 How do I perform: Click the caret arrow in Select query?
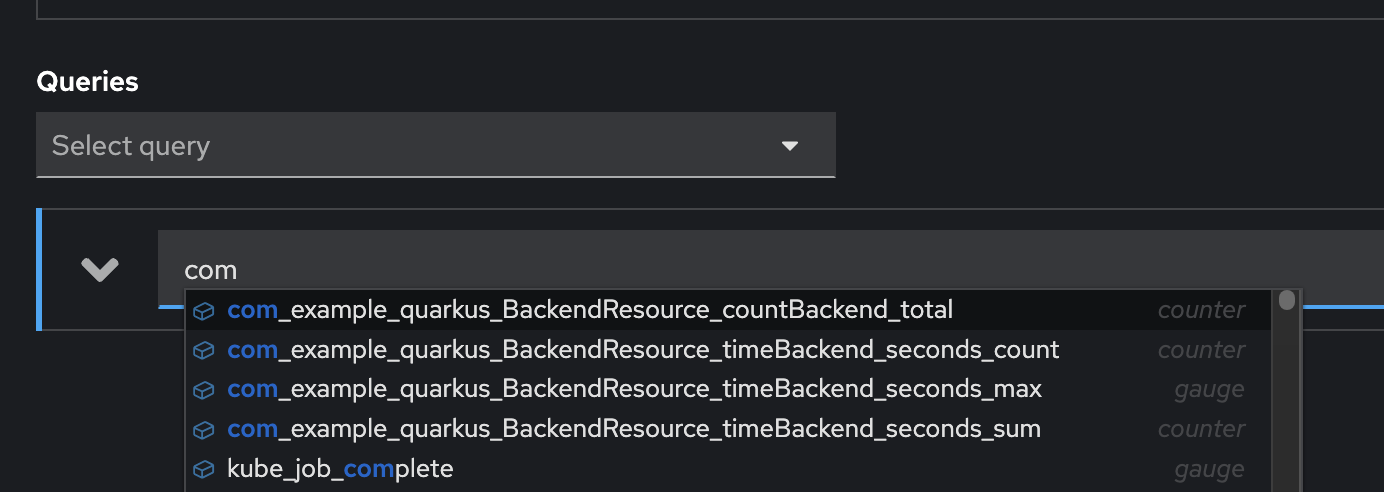[790, 146]
